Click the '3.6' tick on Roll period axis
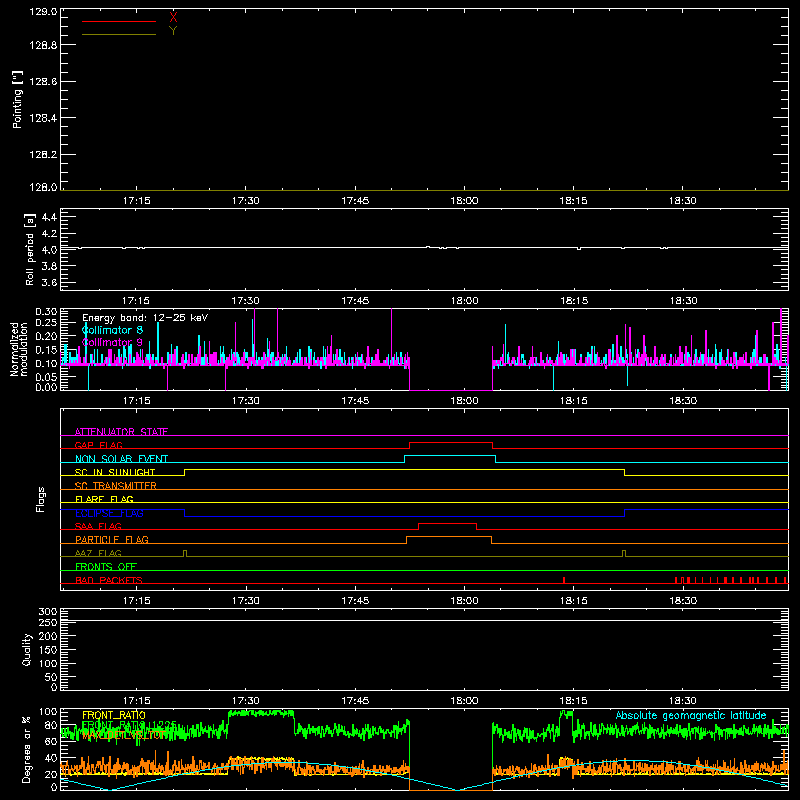Image resolution: width=800 pixels, height=800 pixels. tap(49, 282)
